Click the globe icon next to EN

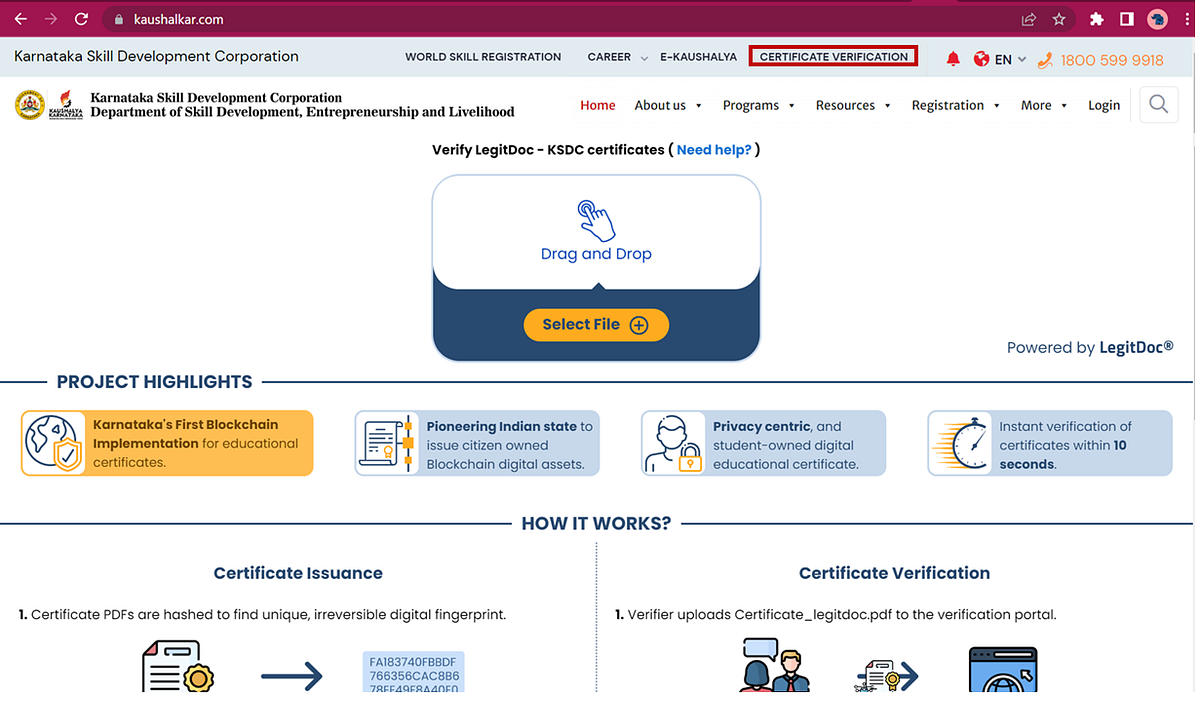(x=981, y=57)
